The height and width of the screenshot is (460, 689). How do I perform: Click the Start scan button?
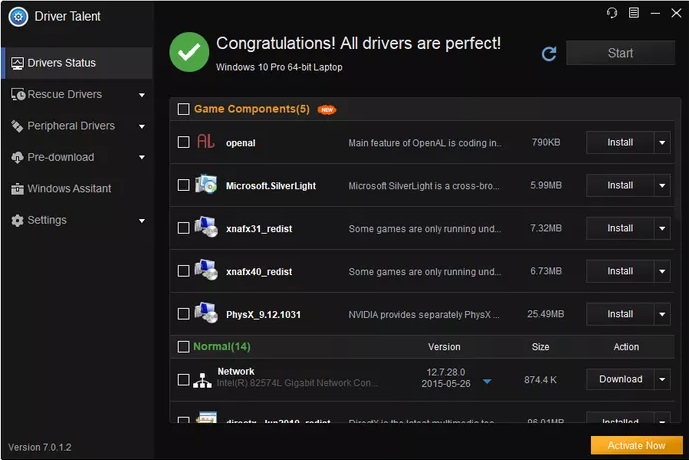[620, 53]
